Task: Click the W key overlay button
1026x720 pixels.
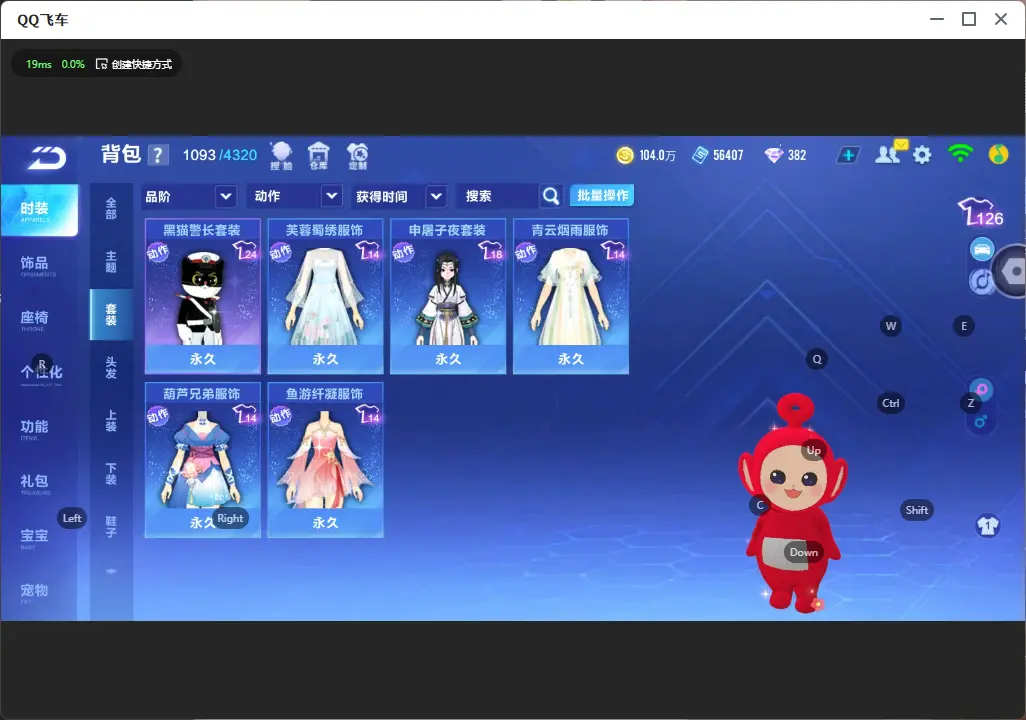Action: pyautogui.click(x=891, y=326)
